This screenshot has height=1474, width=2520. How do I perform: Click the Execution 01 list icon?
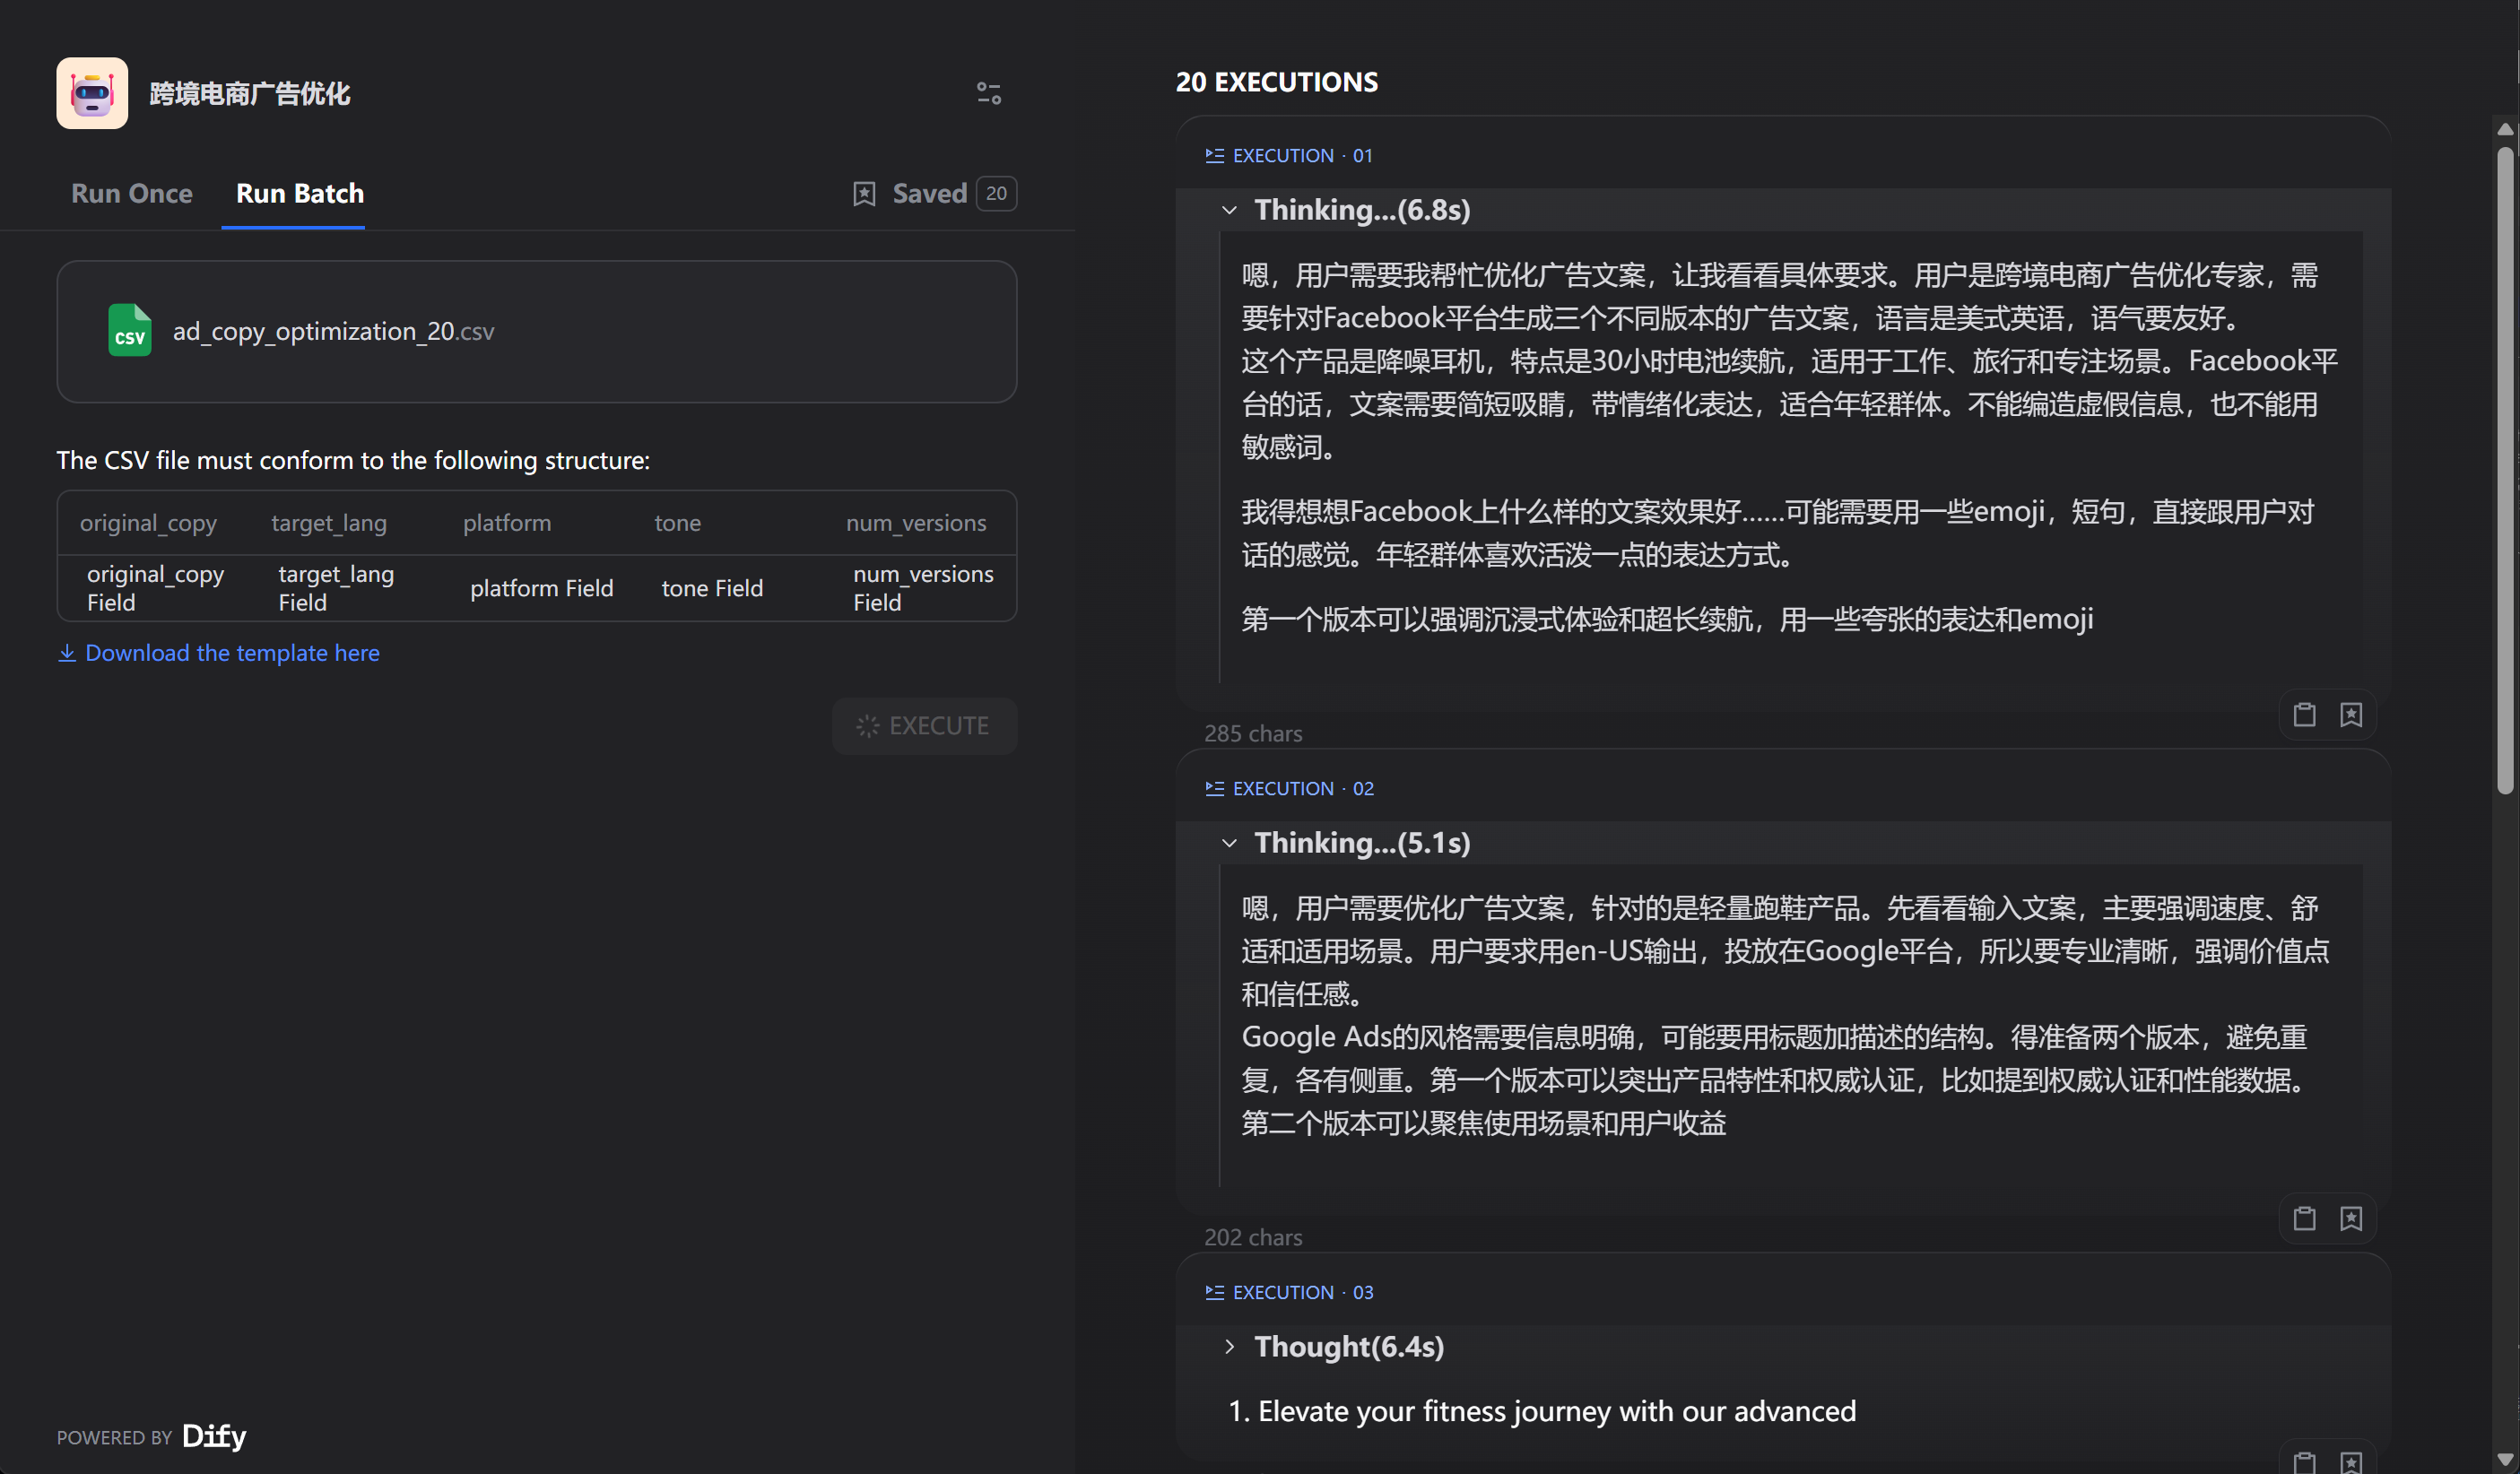1215,156
